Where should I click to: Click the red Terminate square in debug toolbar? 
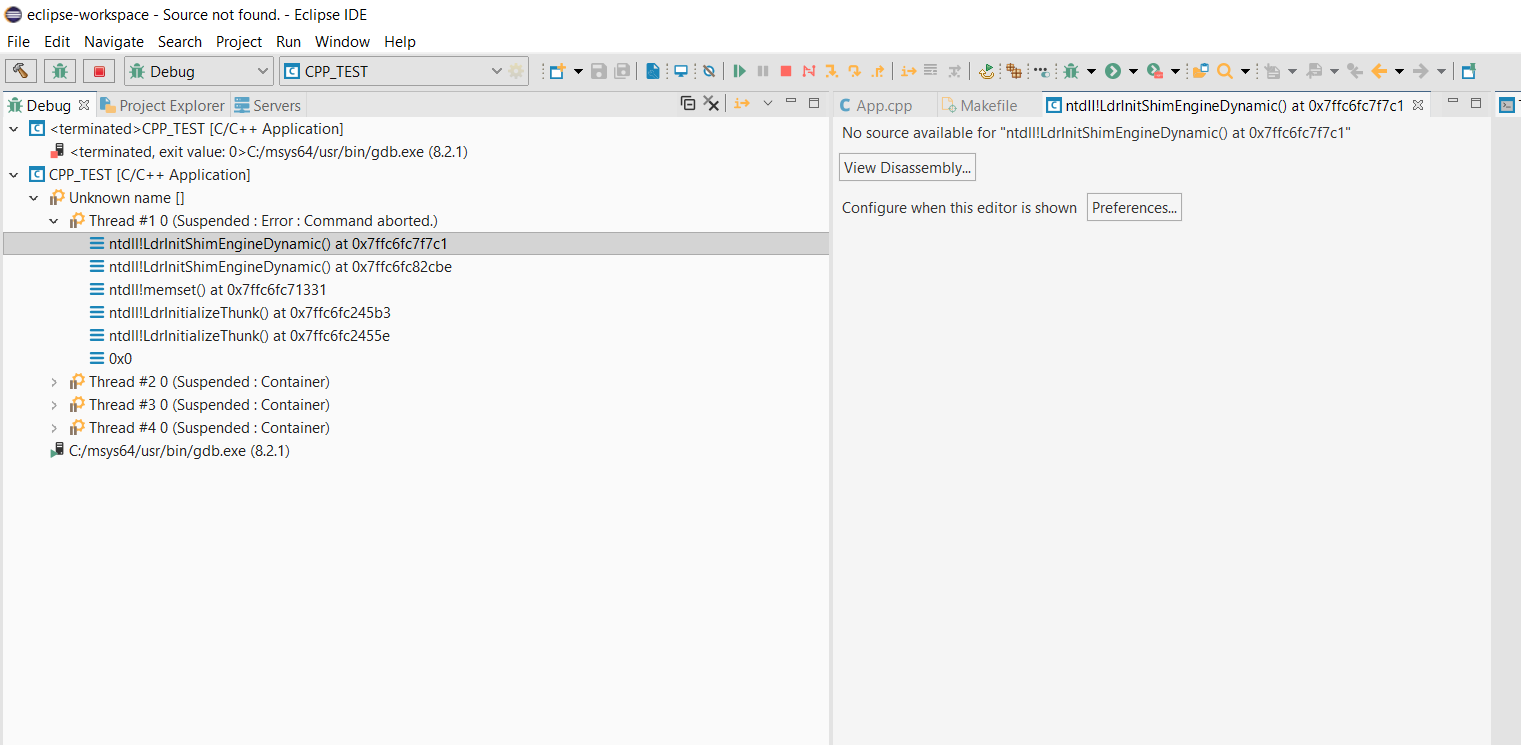786,71
